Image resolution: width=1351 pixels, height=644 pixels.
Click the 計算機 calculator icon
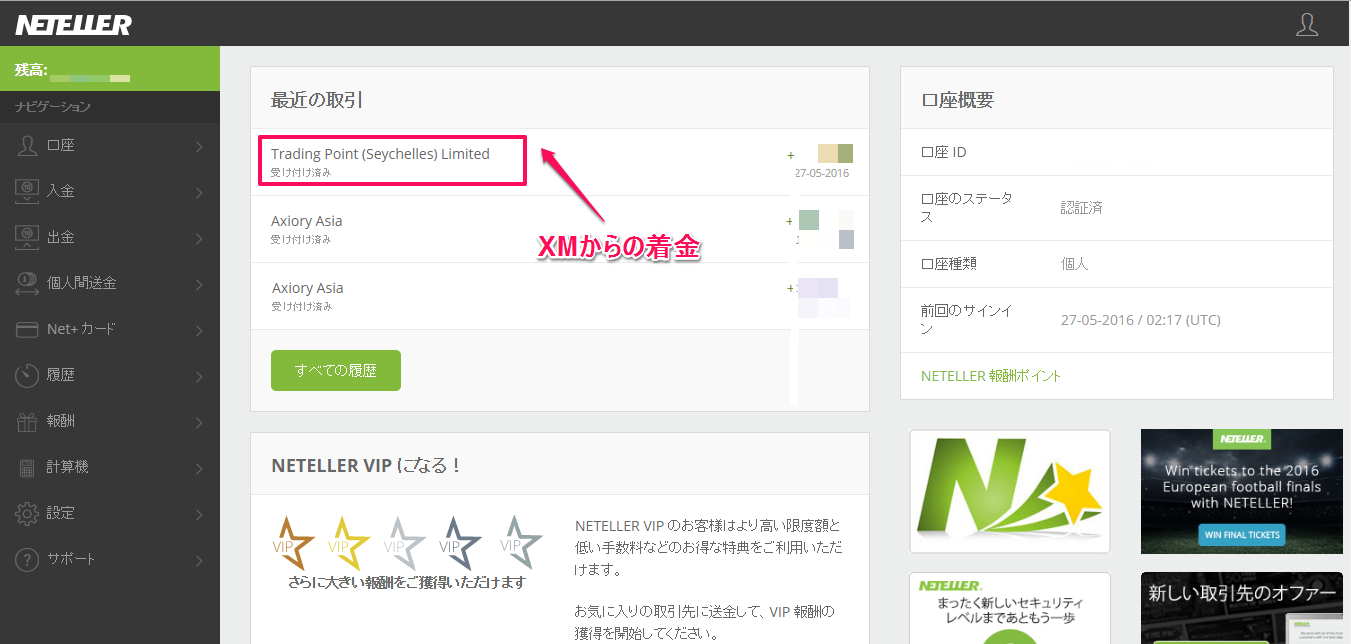click(x=27, y=467)
